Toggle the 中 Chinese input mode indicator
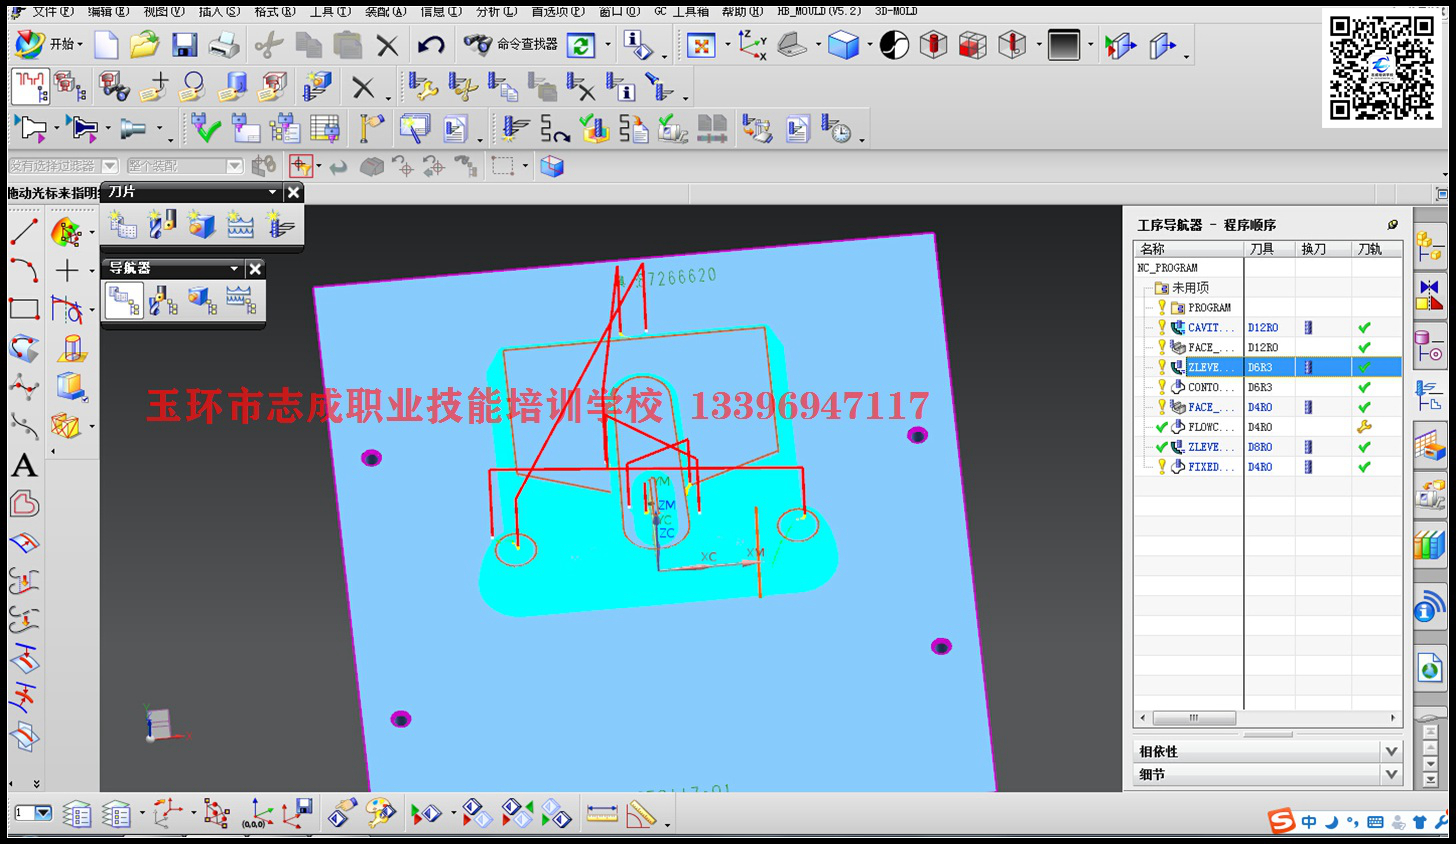This screenshot has height=844, width=1456. pos(1309,822)
